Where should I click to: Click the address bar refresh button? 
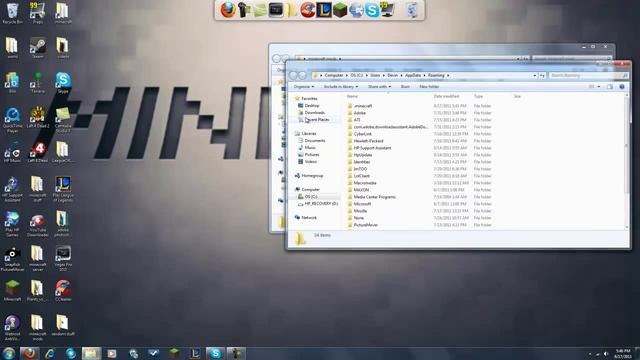[x=542, y=76]
